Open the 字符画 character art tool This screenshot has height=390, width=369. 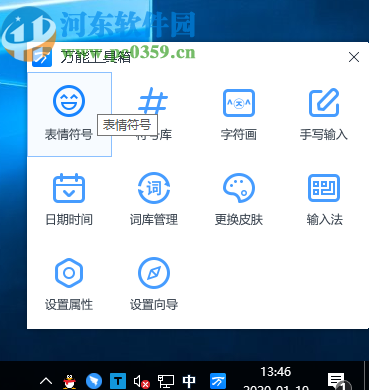tap(239, 114)
